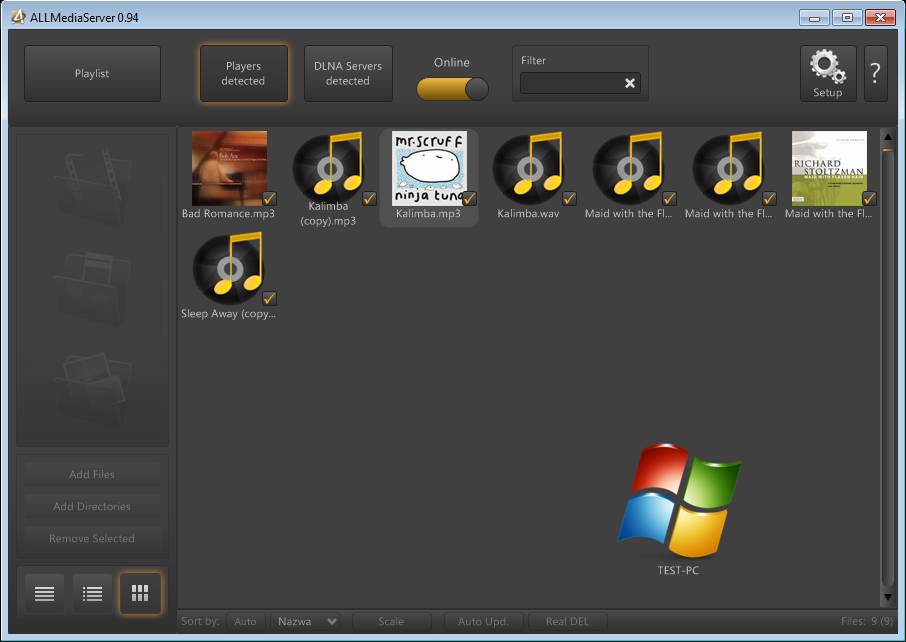Open the Nazwa sort-by dropdown

[307, 621]
